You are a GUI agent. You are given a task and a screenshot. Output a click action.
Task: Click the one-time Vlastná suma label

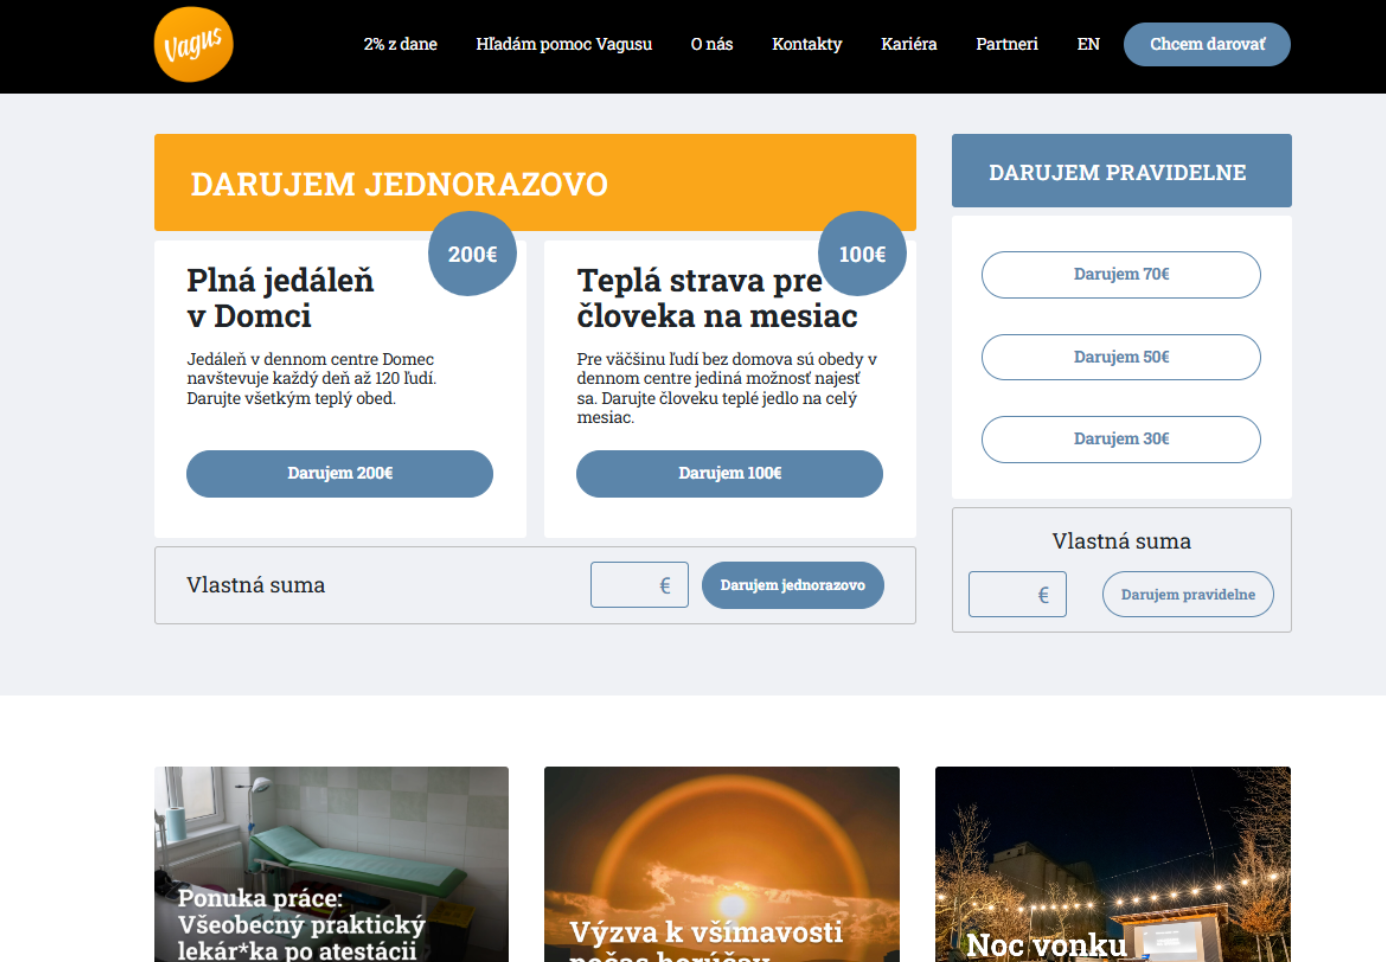(x=256, y=585)
